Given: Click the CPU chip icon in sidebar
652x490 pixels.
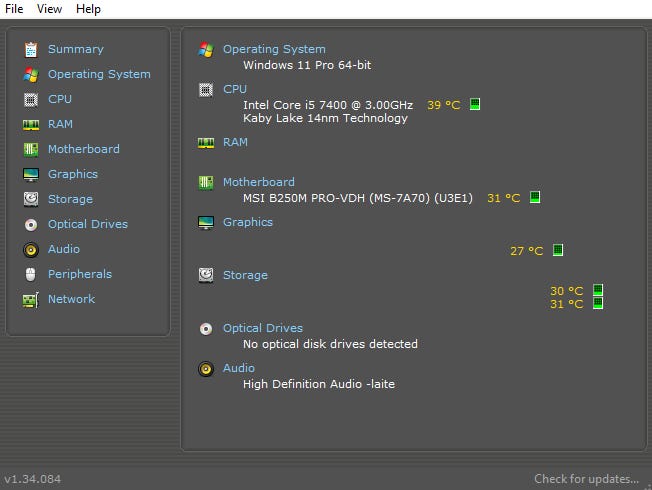Looking at the screenshot, I should point(31,100).
